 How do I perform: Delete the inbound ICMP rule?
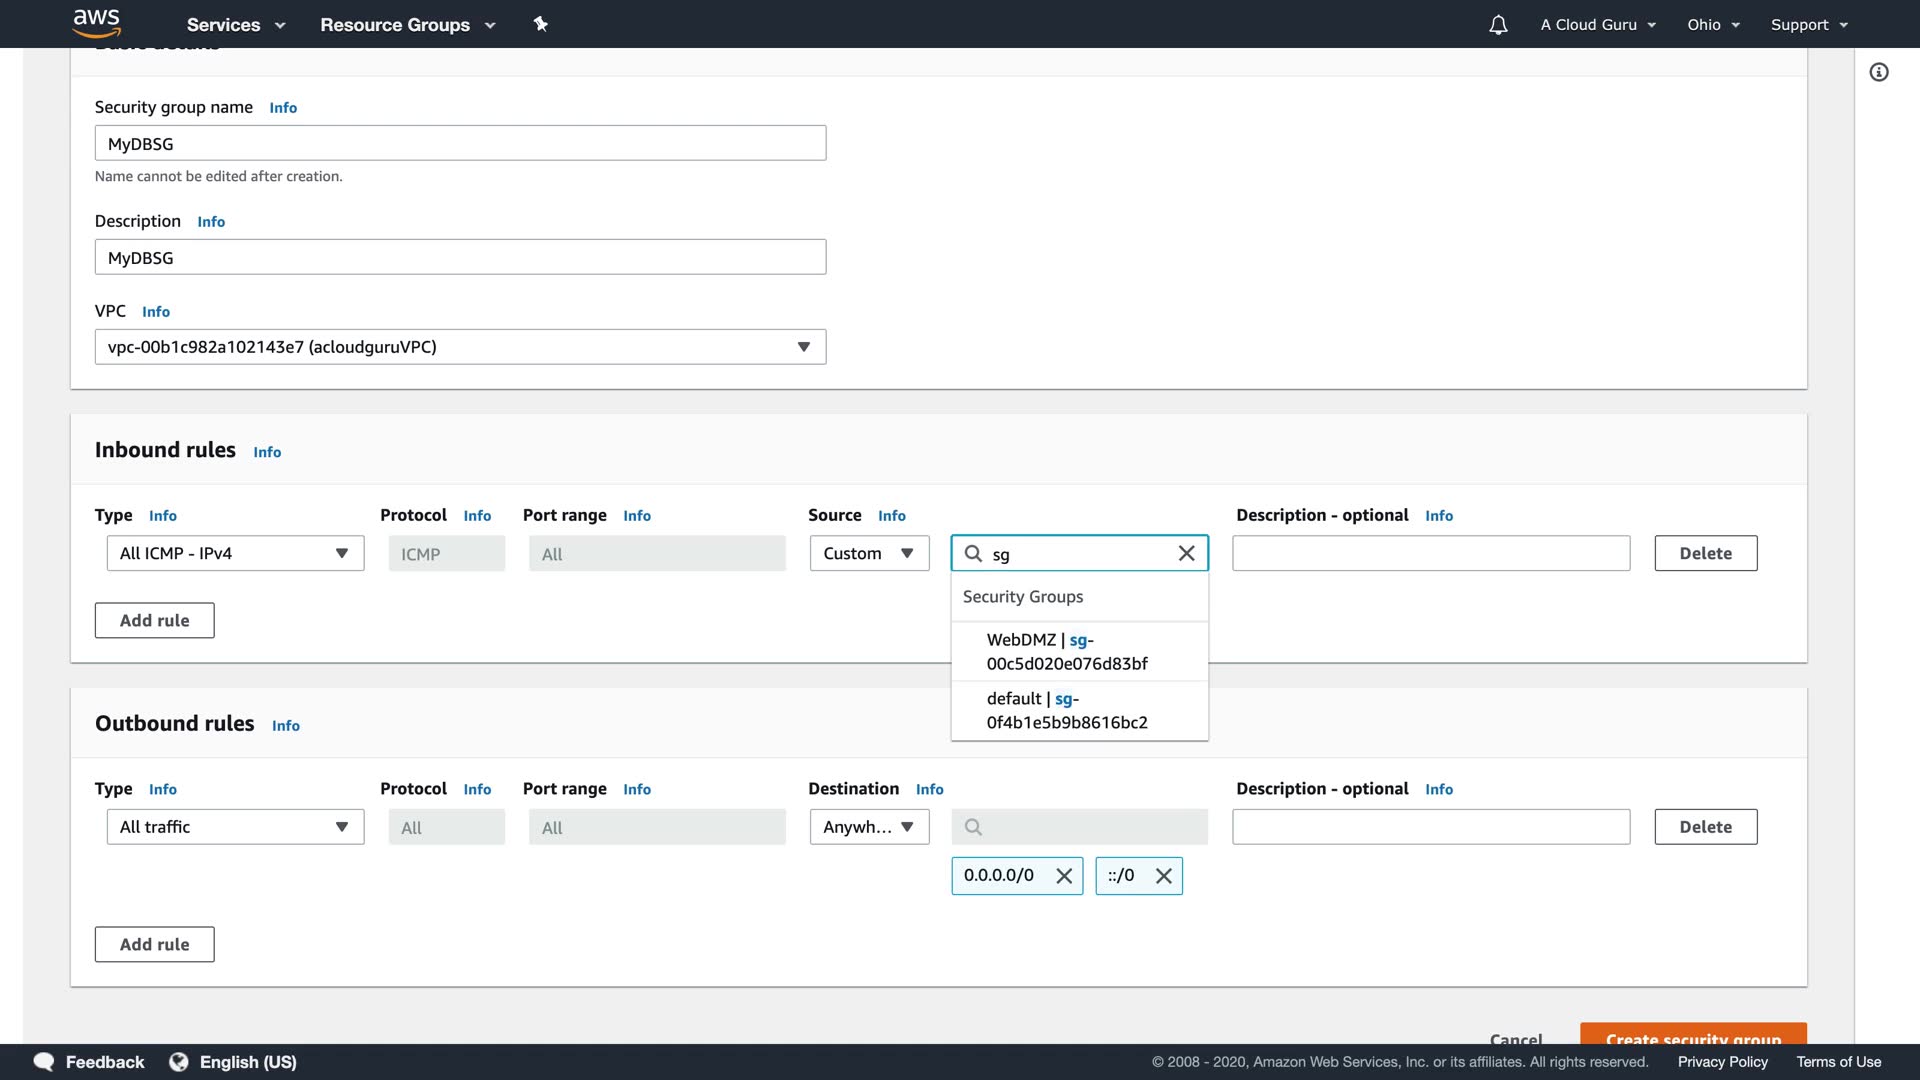tap(1704, 553)
